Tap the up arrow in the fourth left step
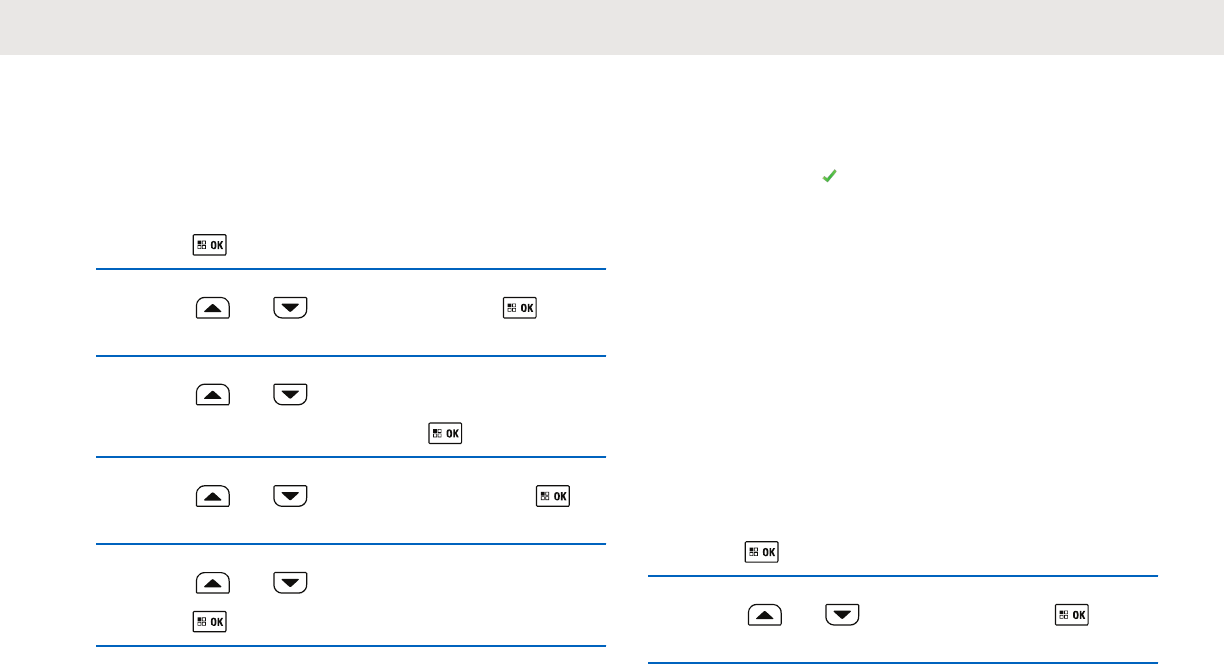 click(211, 495)
